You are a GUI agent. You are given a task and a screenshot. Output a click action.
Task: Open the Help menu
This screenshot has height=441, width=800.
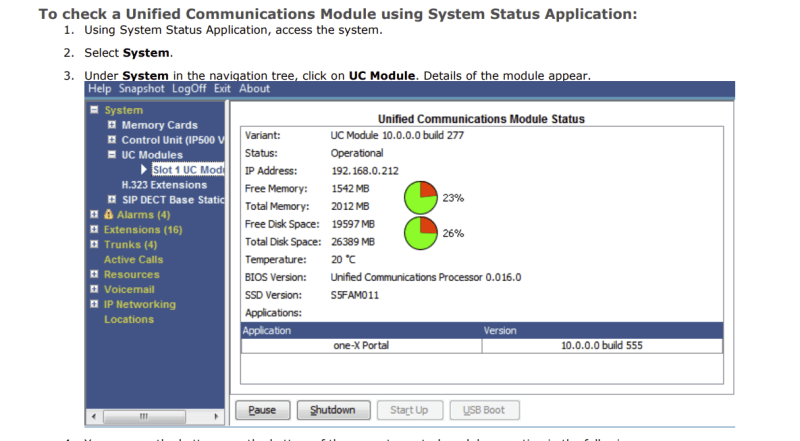point(99,89)
